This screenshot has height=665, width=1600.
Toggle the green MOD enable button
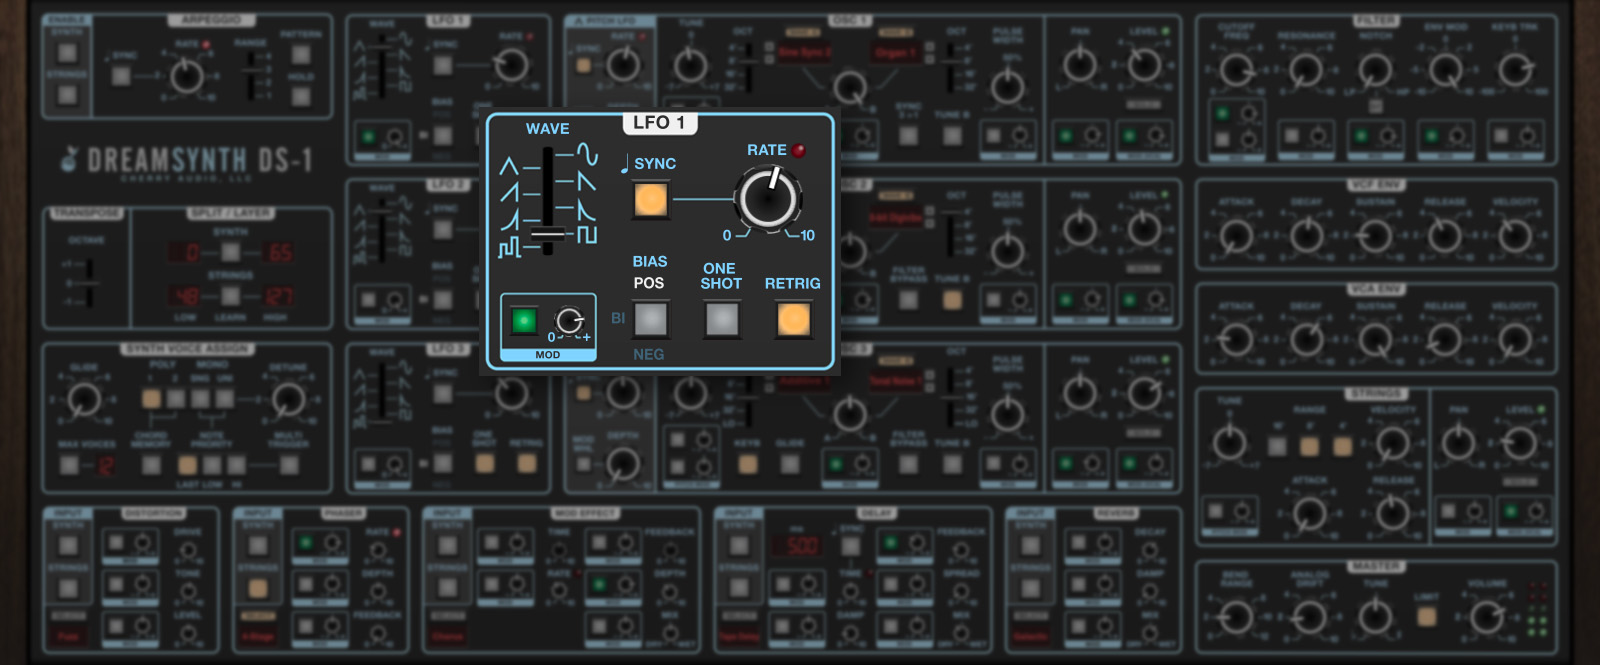(523, 320)
